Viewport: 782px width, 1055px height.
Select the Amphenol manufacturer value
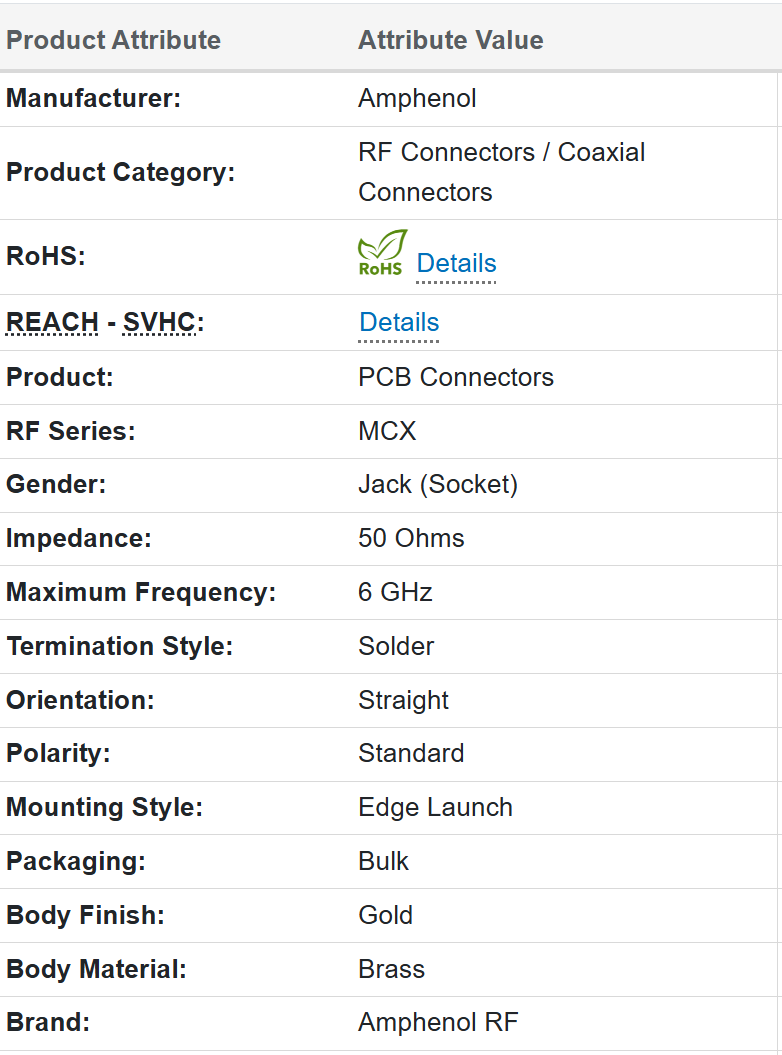tap(417, 98)
